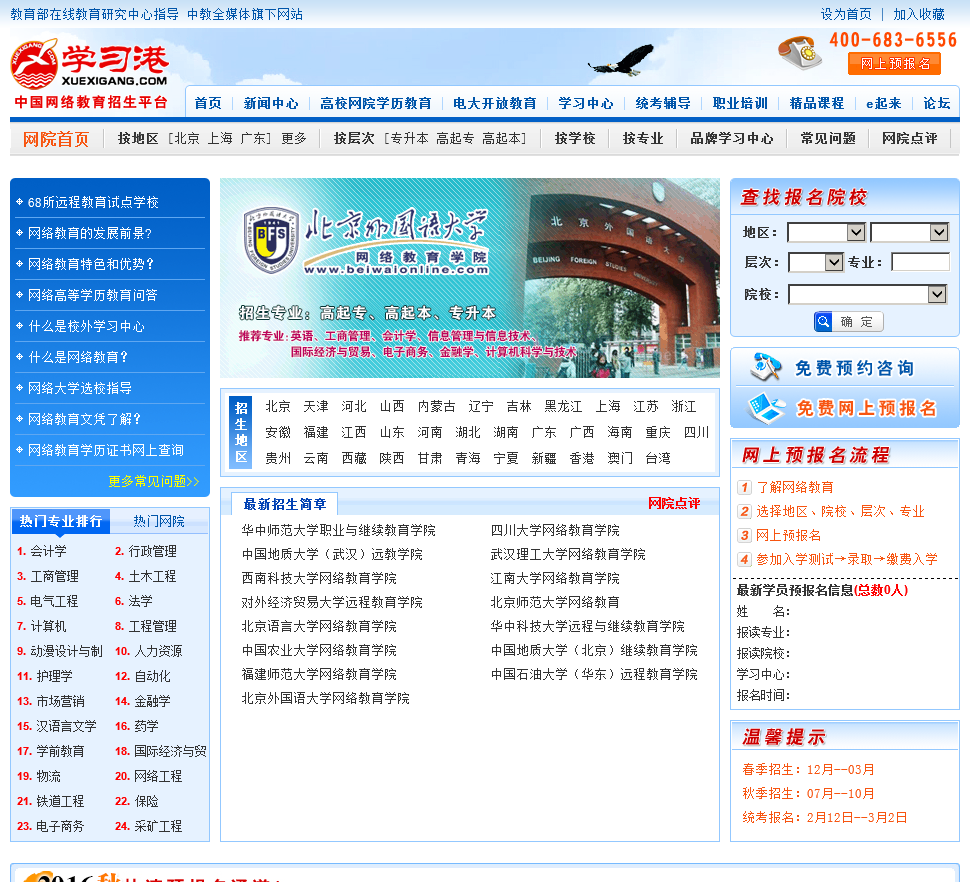The image size is (970, 882).
Task: Click the computer icon beside 免费网上预报名
Action: (x=765, y=408)
